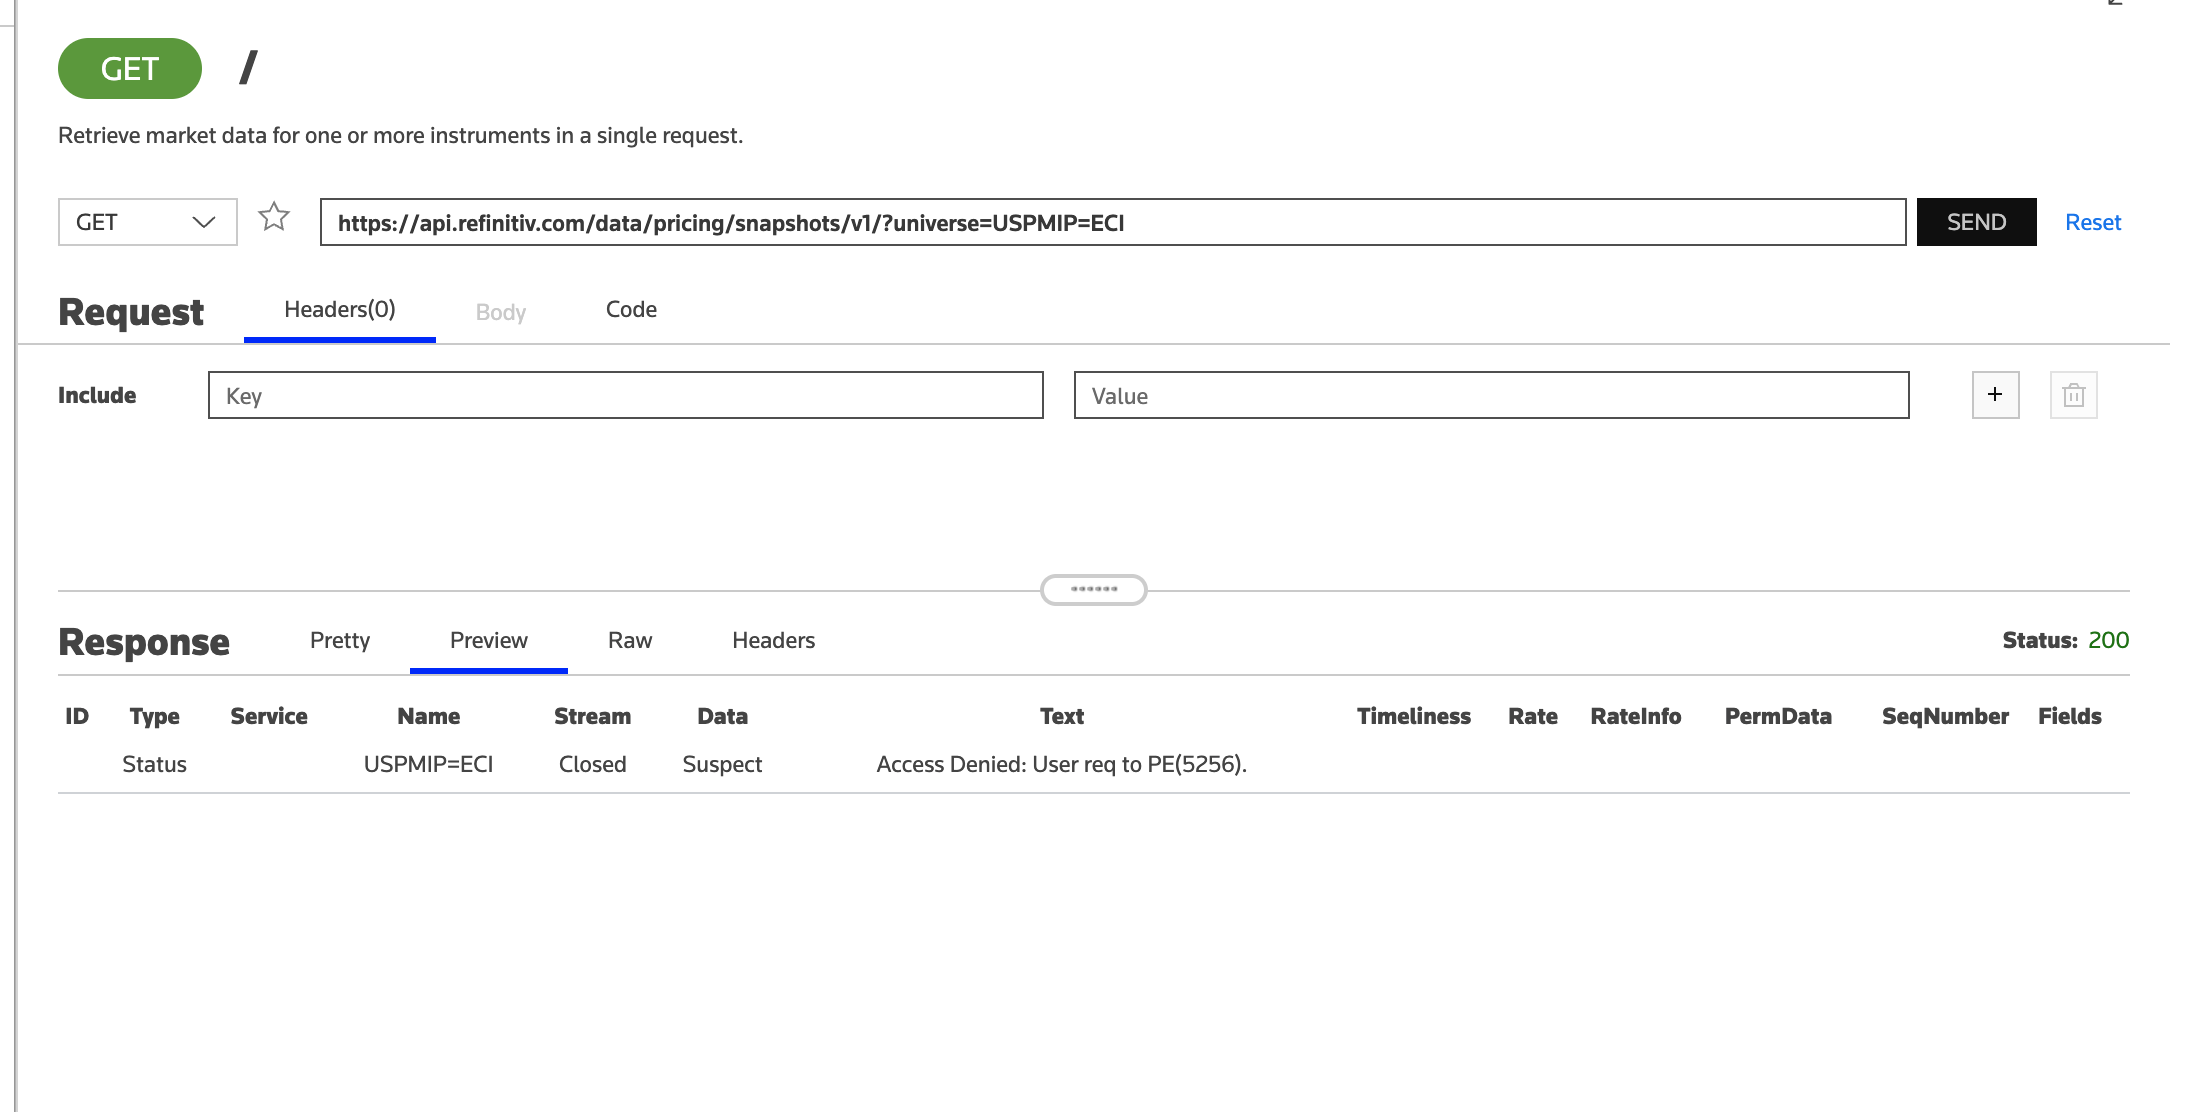Click the Reset link

2092,222
